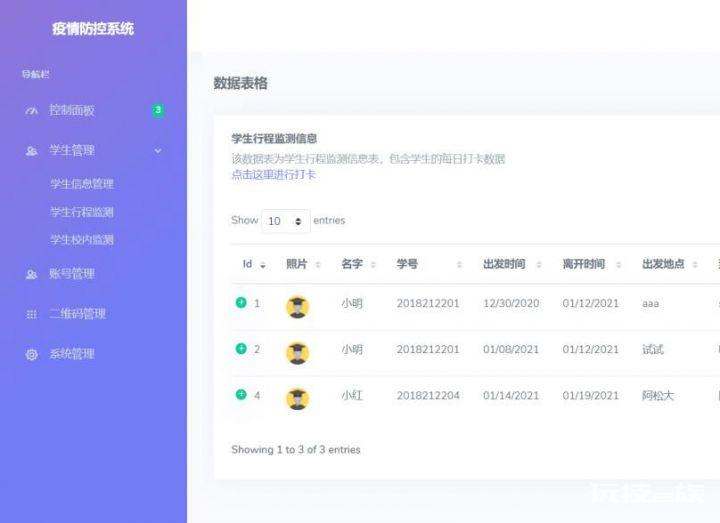Sort by 学号 column sort arrows
The image size is (720, 523).
(460, 264)
